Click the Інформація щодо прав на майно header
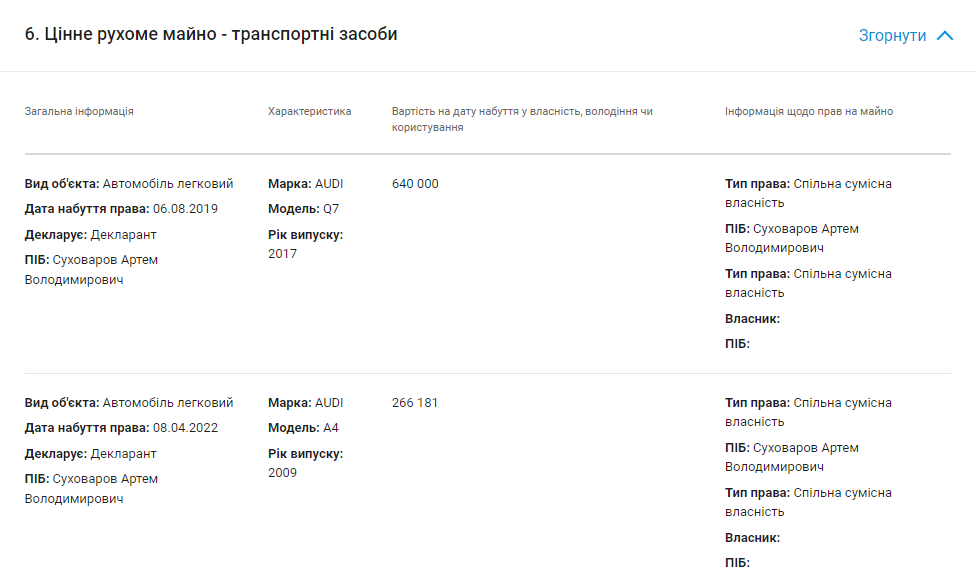This screenshot has height=585, width=977. [809, 112]
